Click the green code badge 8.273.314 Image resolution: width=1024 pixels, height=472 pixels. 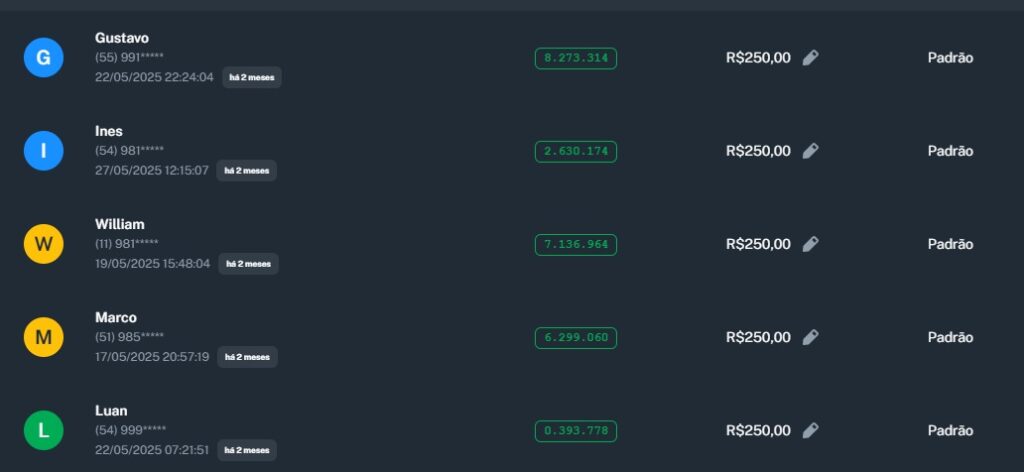pyautogui.click(x=575, y=58)
